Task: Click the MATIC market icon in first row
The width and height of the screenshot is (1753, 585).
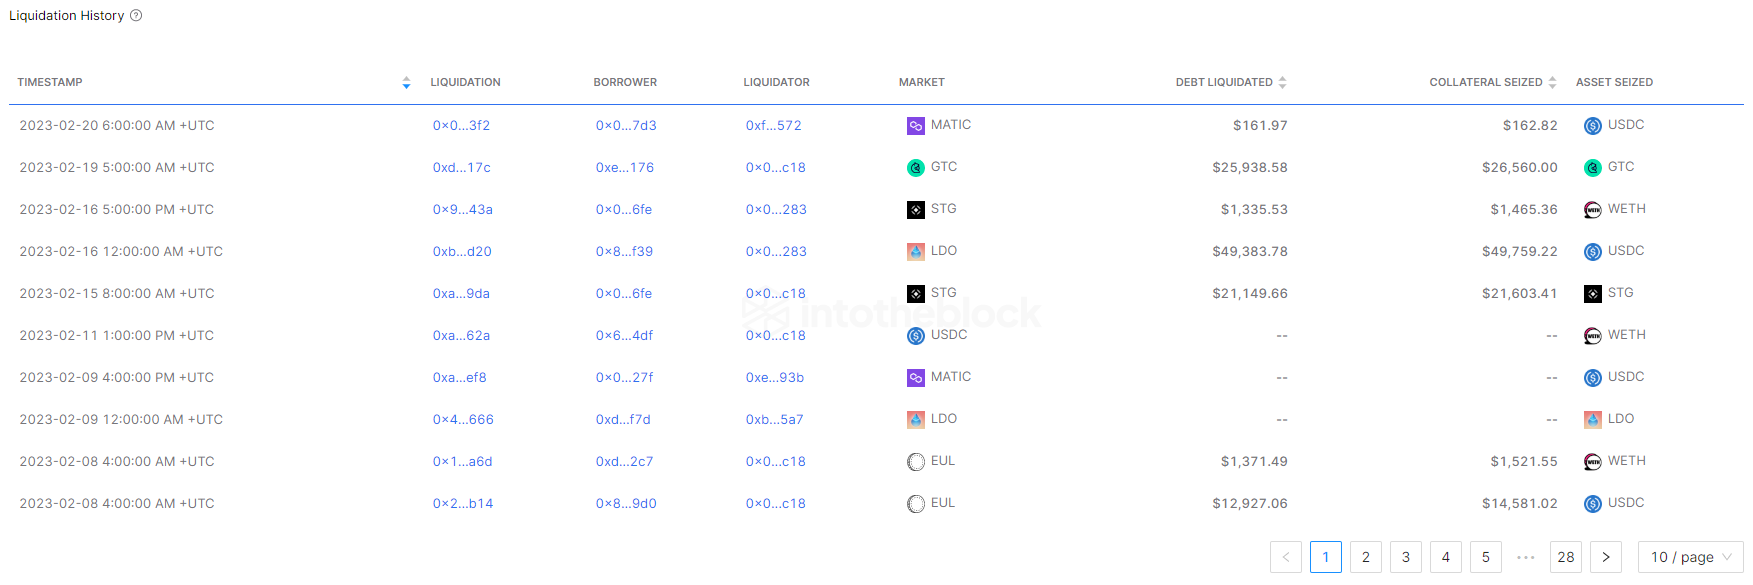Action: tap(915, 126)
